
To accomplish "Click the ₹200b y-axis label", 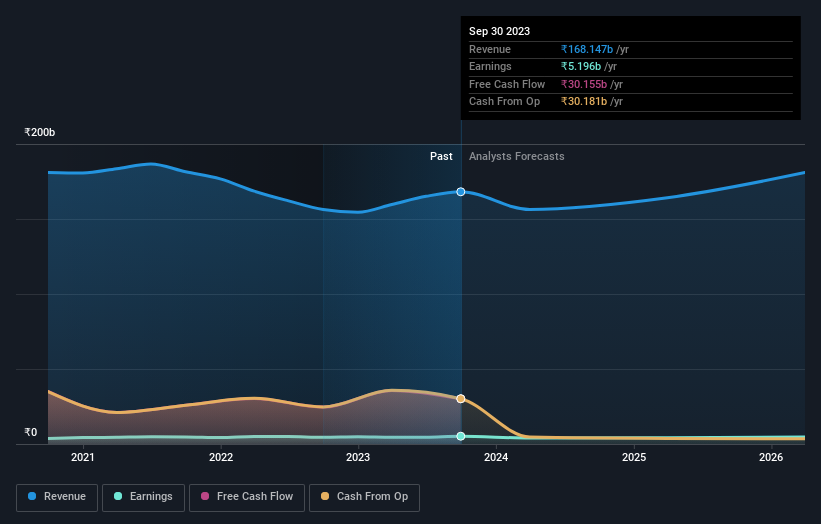I will 39,132.
